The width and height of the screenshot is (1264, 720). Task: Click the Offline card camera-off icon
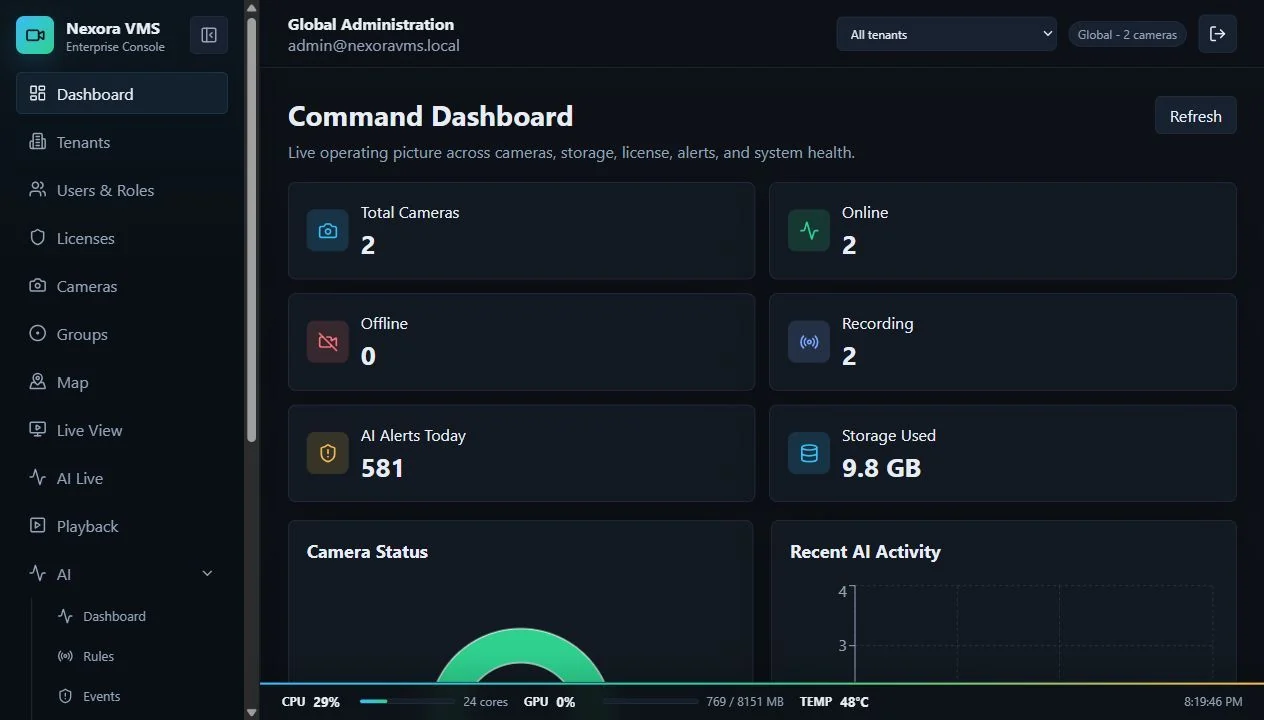pos(328,342)
